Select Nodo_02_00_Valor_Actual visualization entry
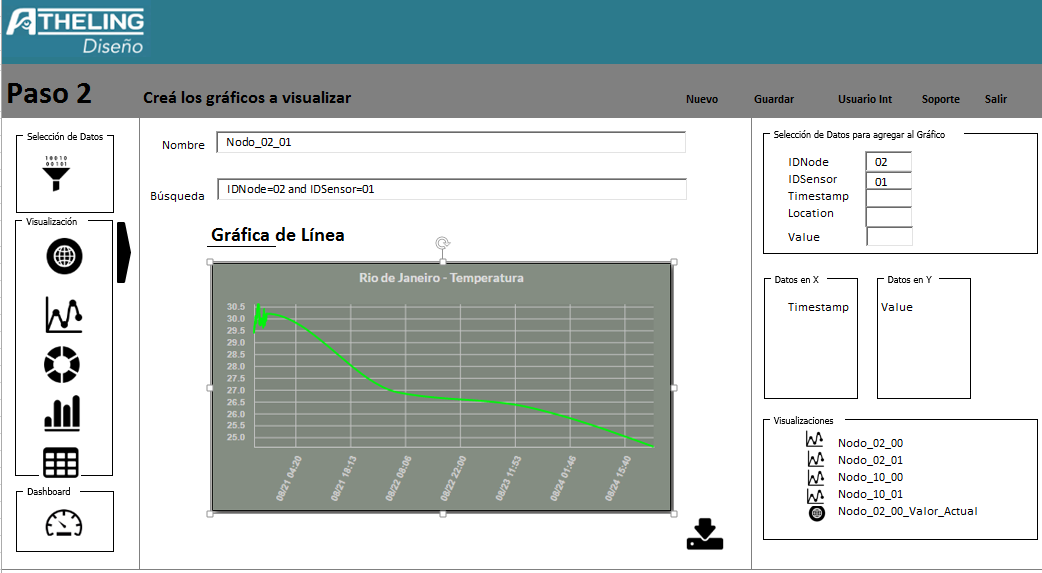The image size is (1042, 573). pos(907,511)
